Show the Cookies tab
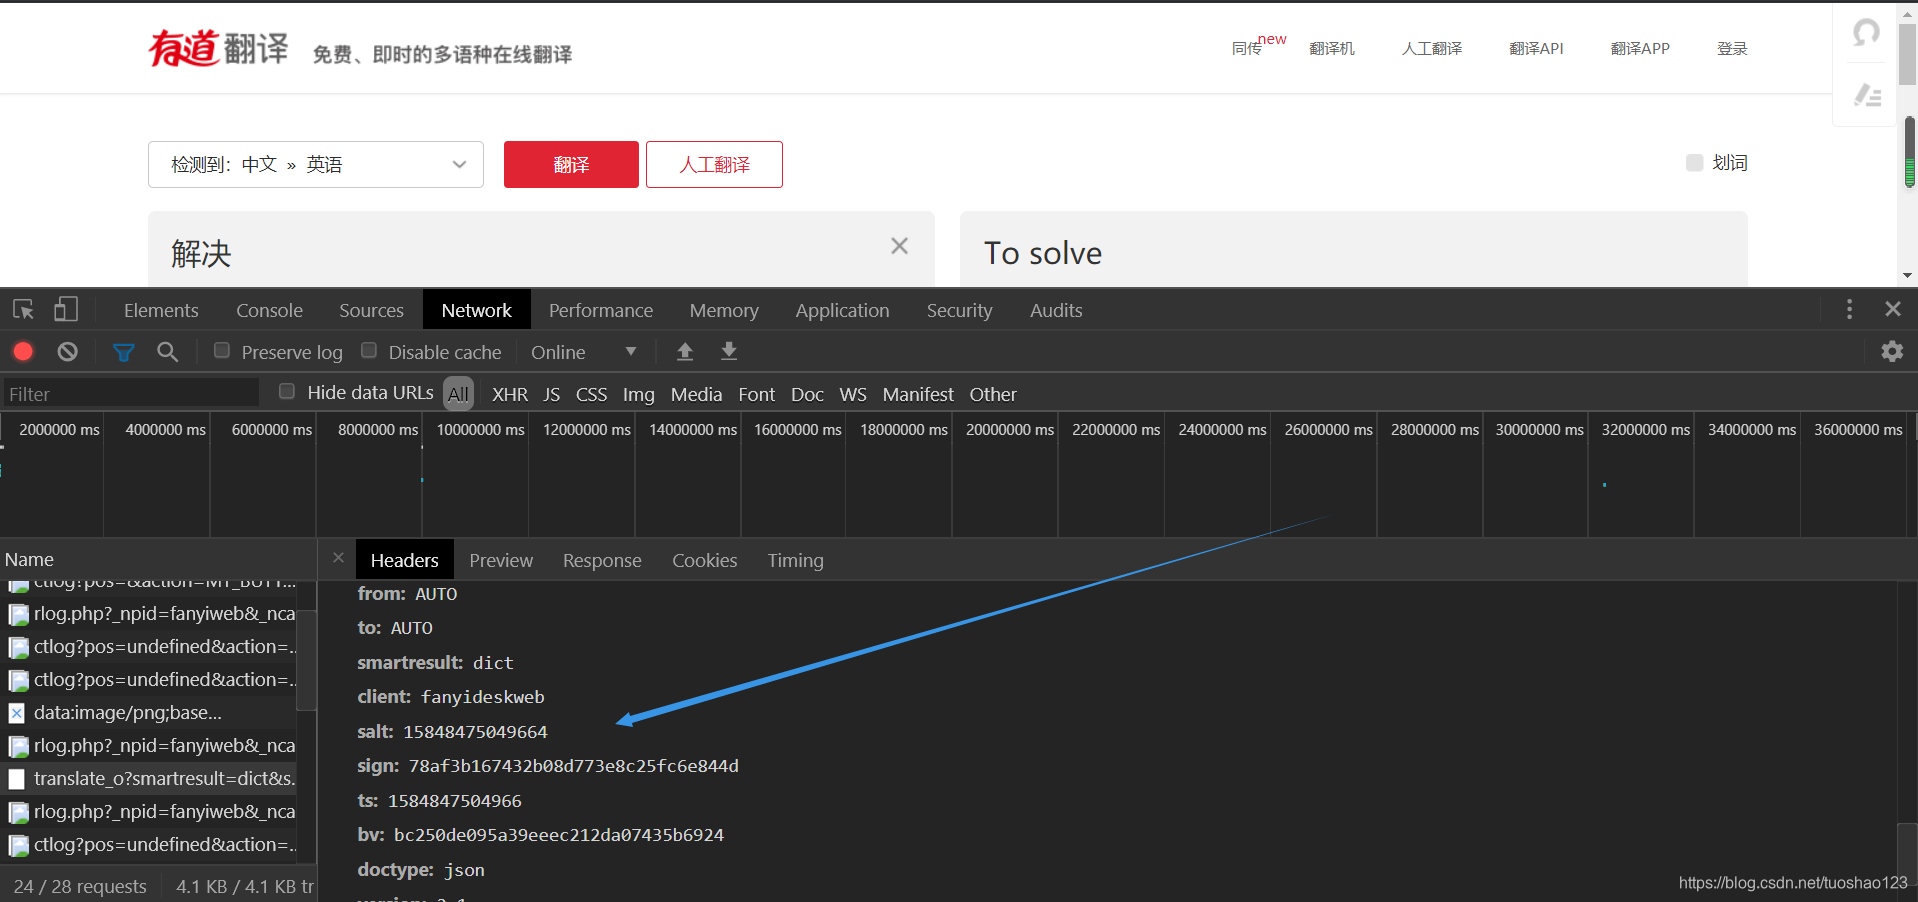The height and width of the screenshot is (902, 1918). pos(704,560)
